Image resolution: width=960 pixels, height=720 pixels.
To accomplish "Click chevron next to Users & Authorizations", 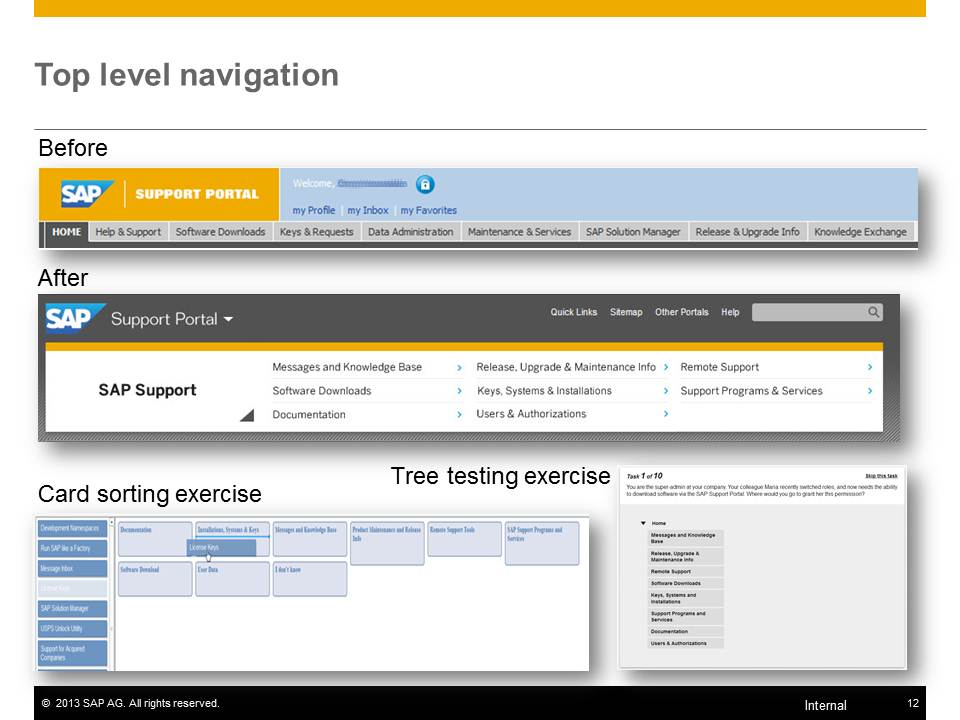I will pos(666,414).
